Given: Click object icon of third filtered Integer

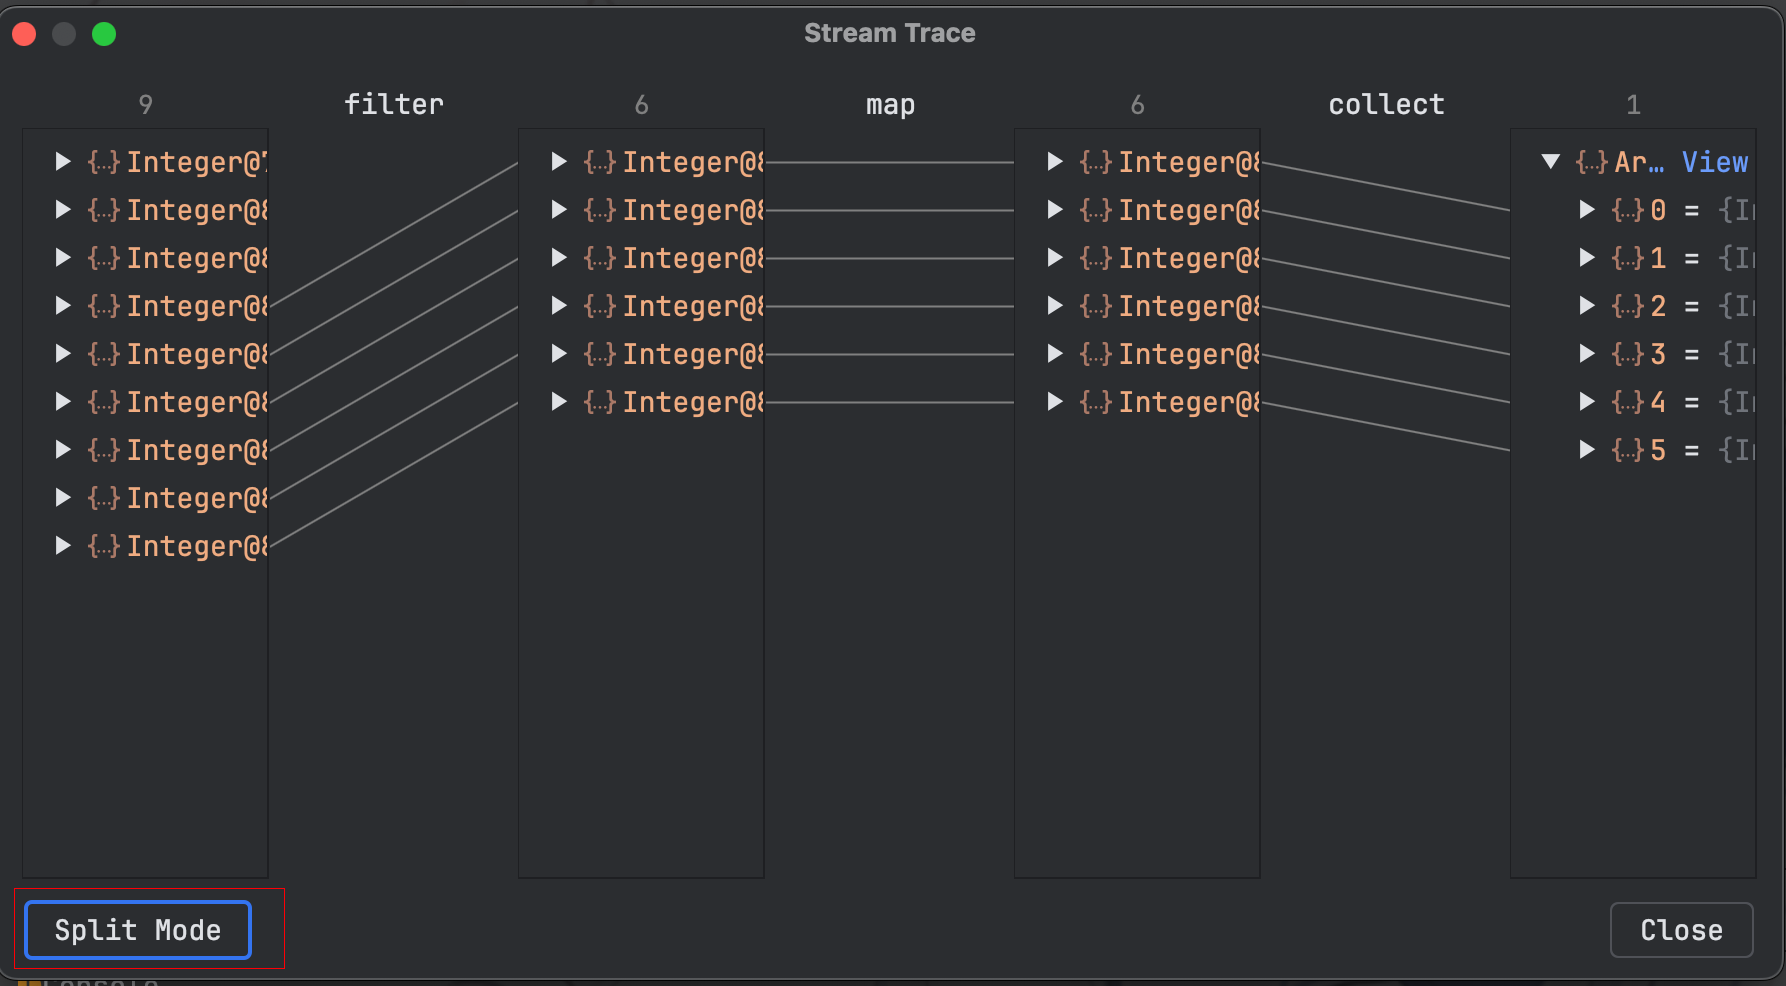Looking at the screenshot, I should tap(599, 258).
